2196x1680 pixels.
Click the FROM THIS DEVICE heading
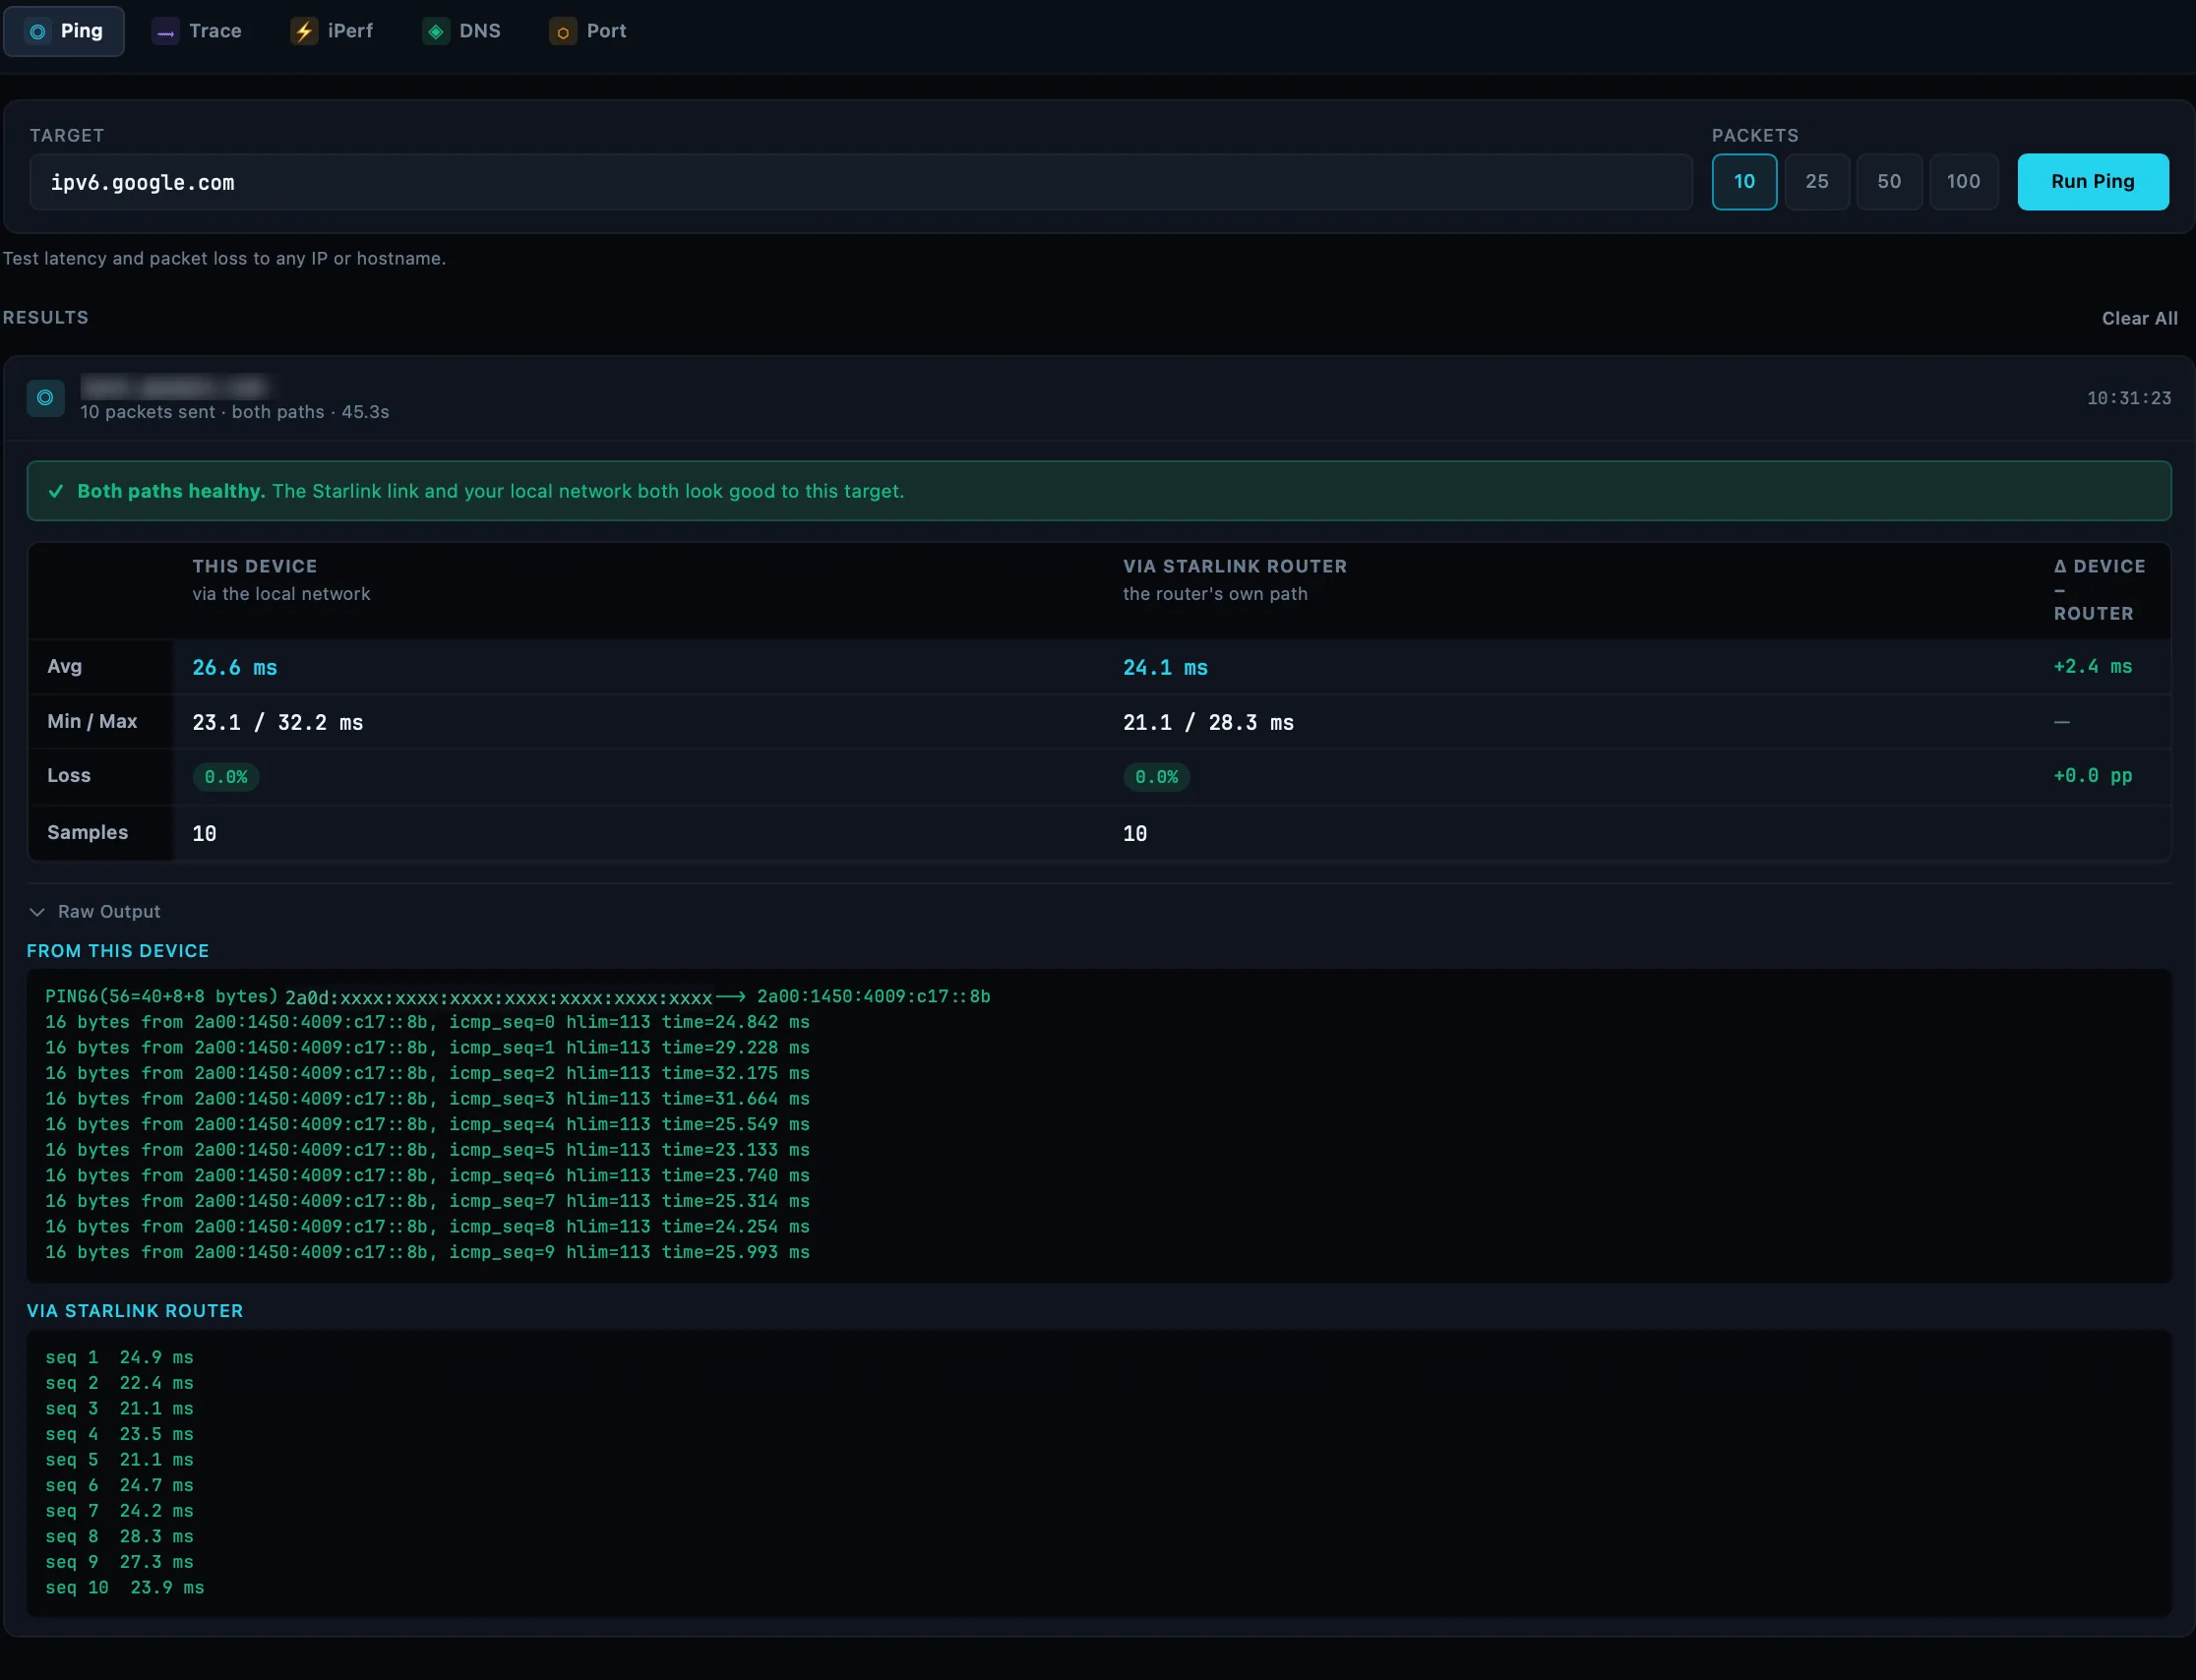118,951
